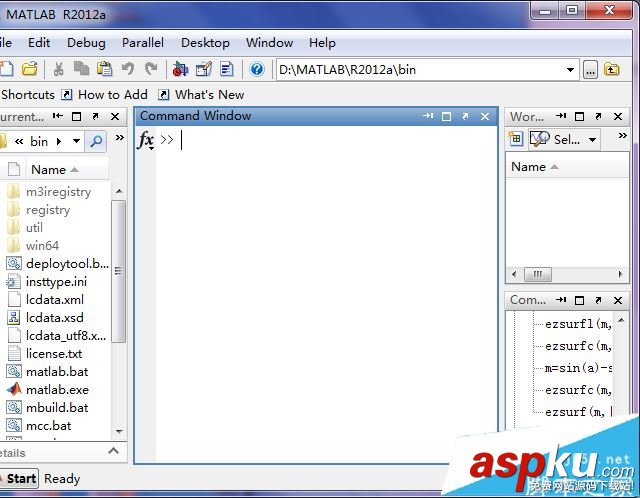
Task: Minimize the Command History panel
Action: (561, 300)
